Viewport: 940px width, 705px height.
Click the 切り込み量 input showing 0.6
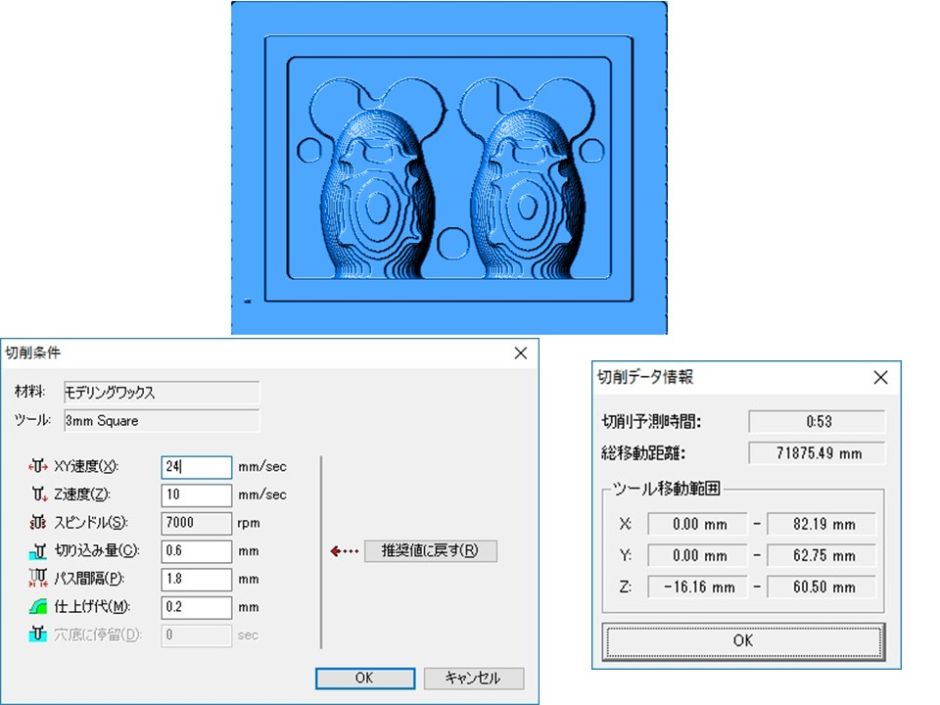click(196, 551)
